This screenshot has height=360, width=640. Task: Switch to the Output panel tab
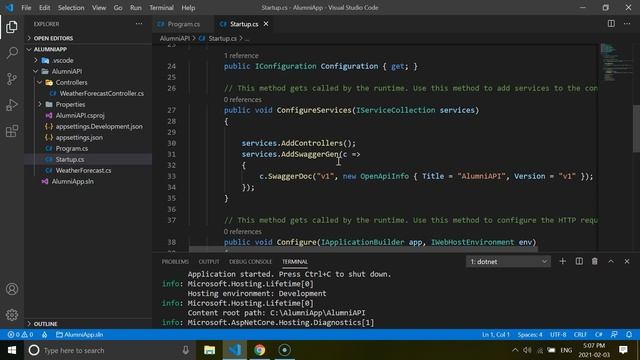coord(209,262)
